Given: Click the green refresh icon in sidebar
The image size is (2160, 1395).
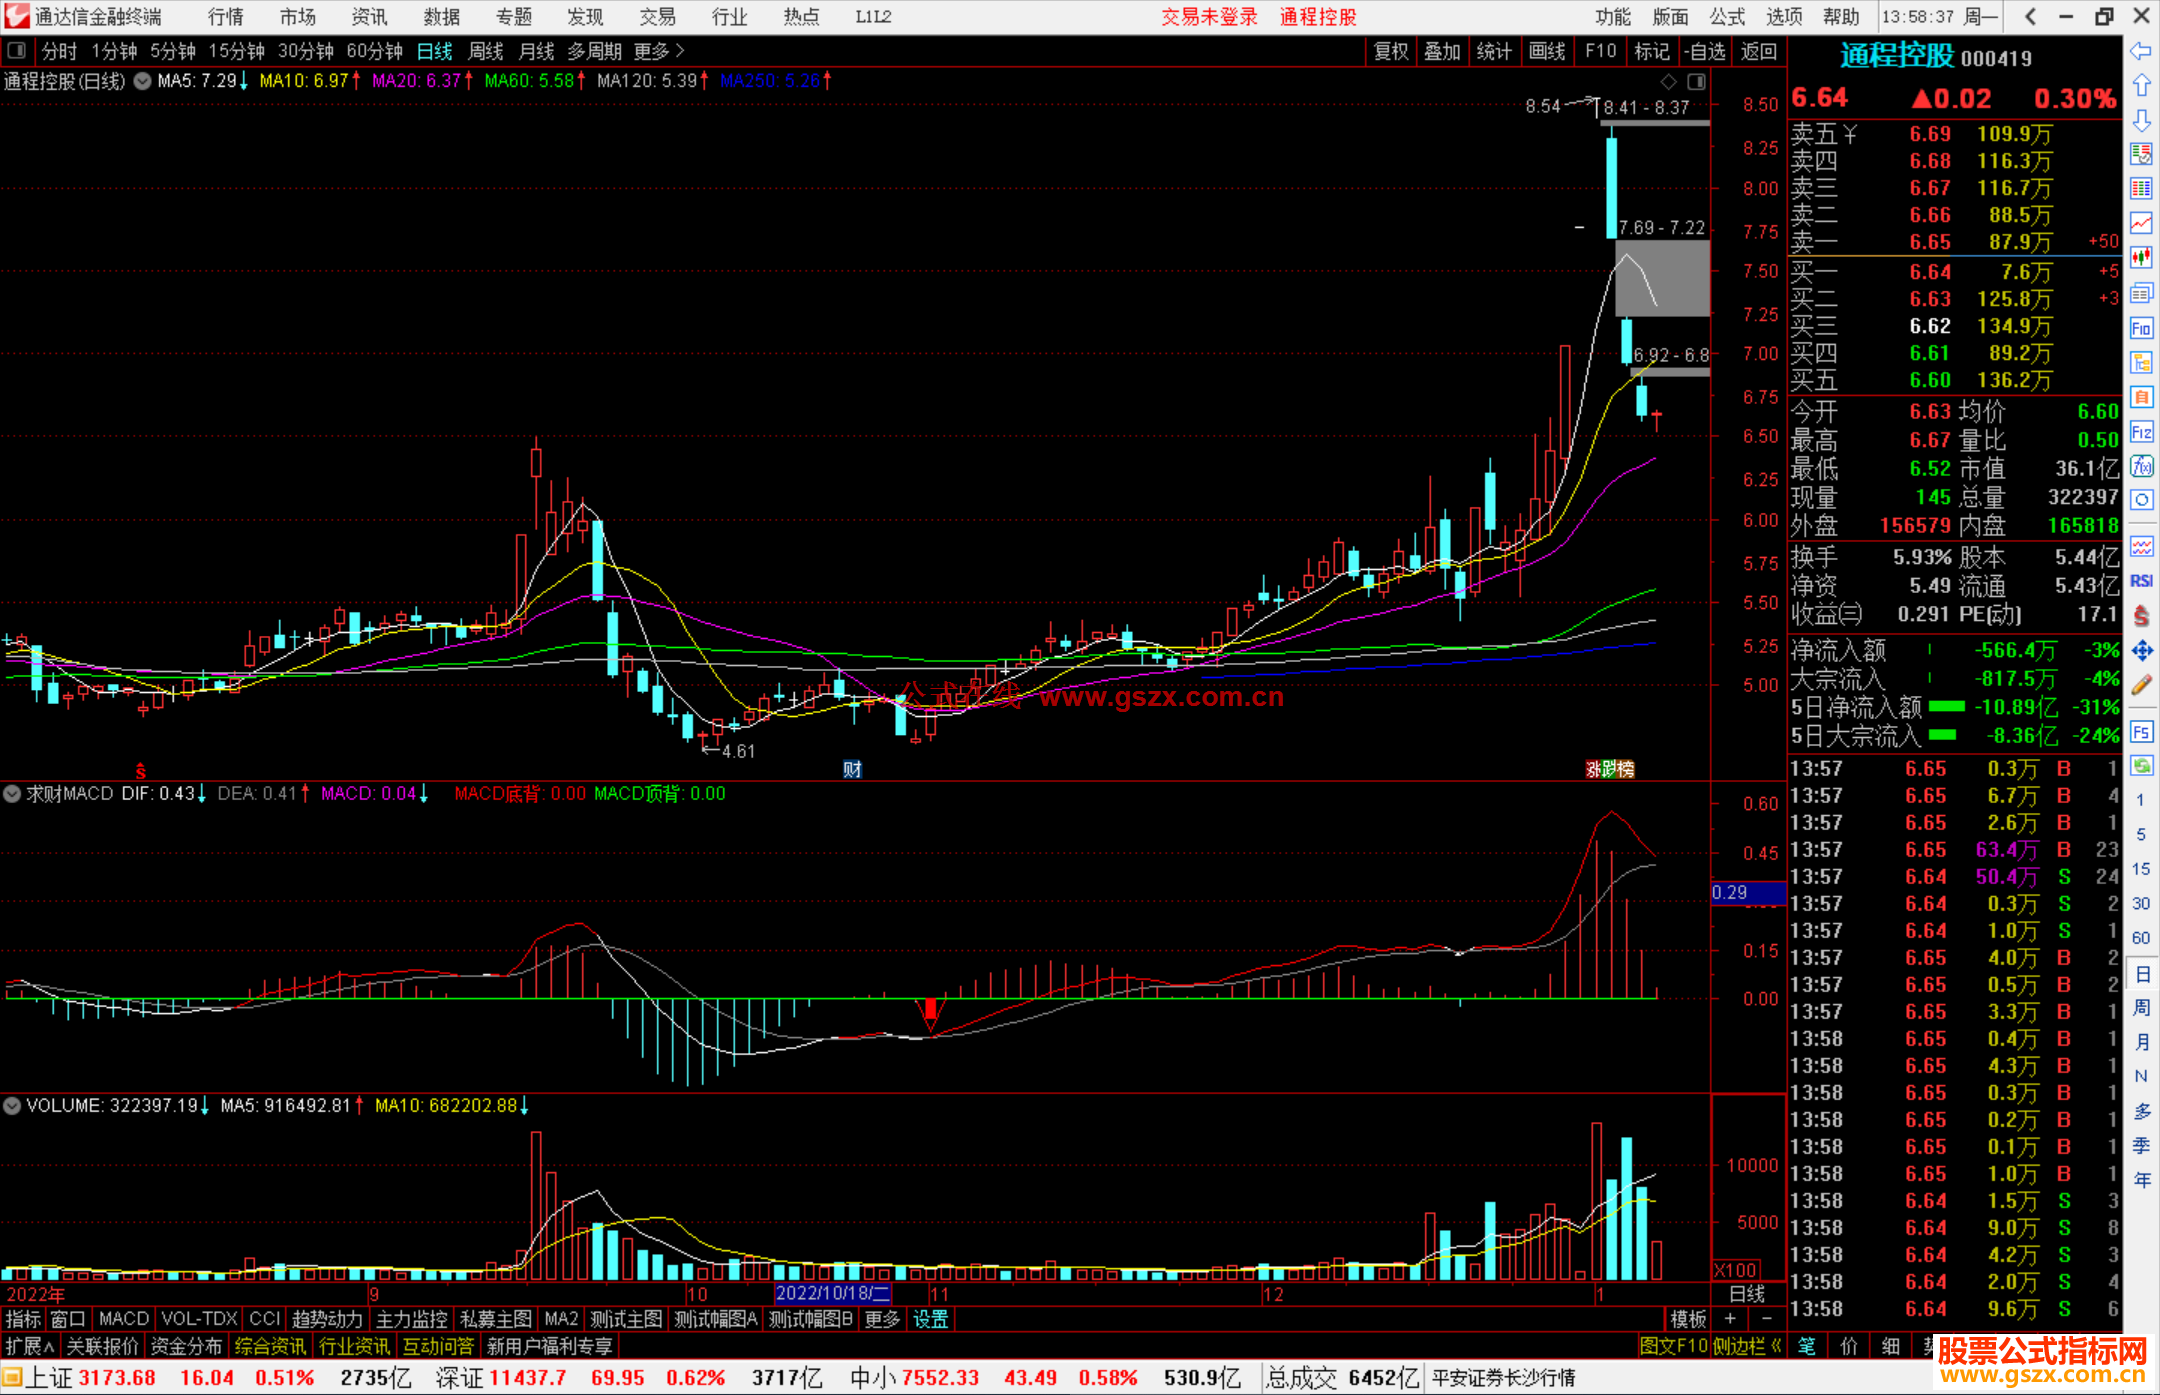Looking at the screenshot, I should pos(2141,766).
